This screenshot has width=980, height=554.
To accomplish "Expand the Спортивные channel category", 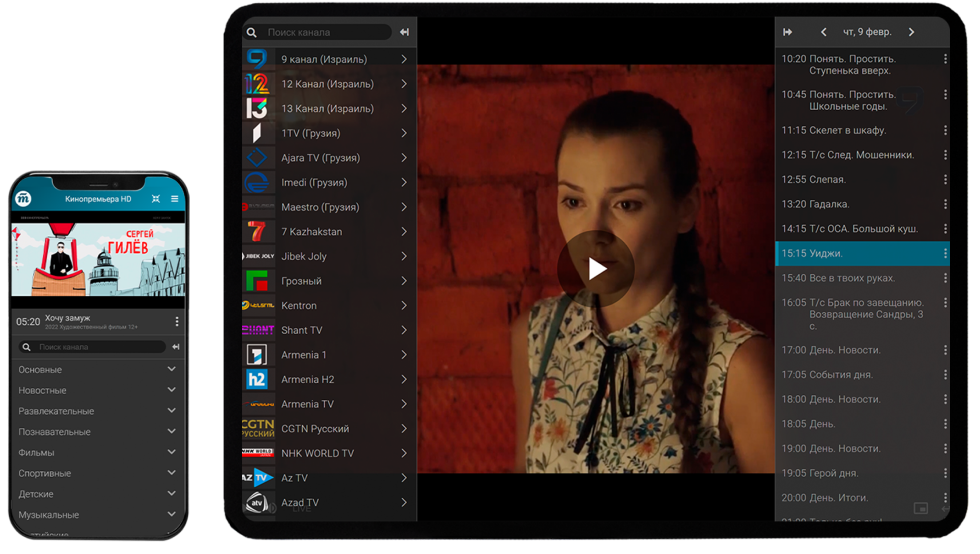I will 171,473.
